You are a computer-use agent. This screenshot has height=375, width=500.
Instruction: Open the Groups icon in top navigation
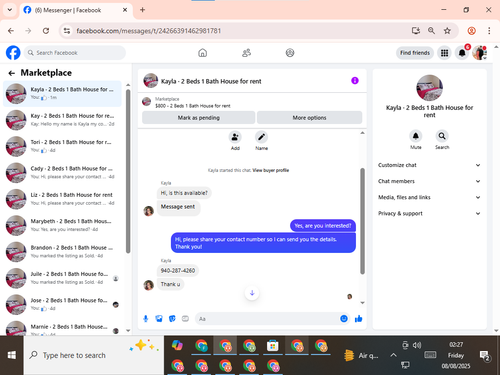coord(290,53)
